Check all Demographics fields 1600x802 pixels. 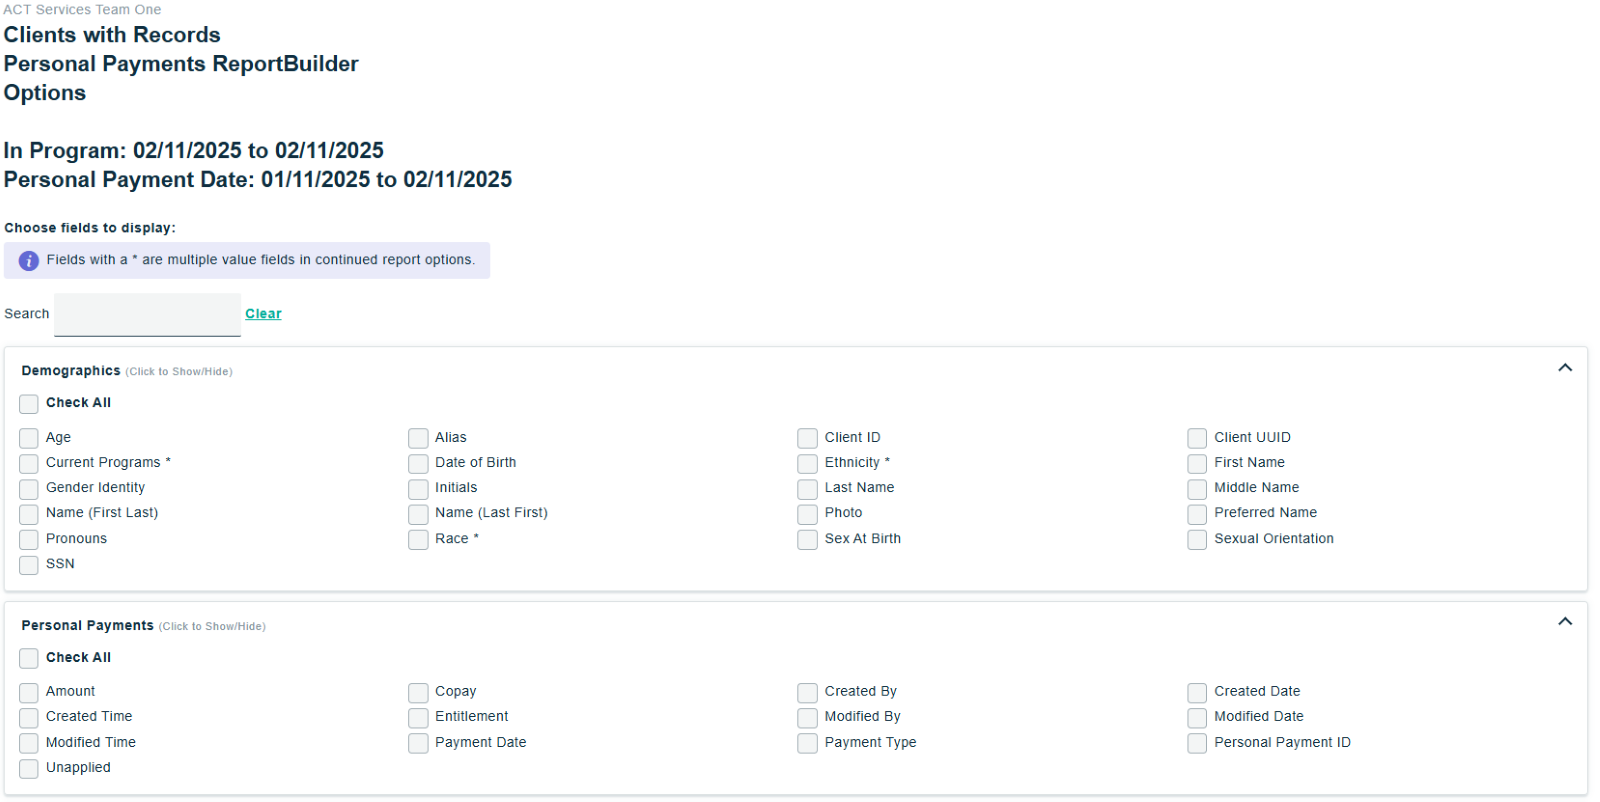point(29,404)
